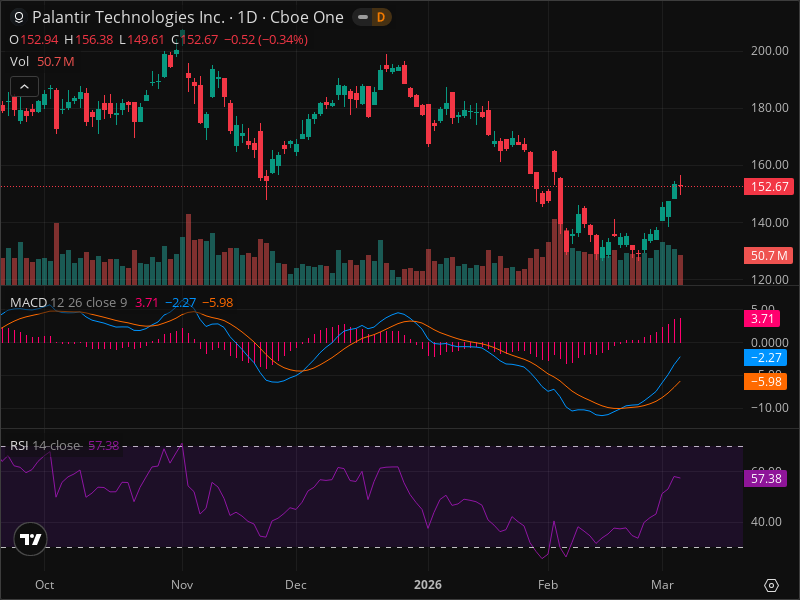Click the Oct label on time axis
Screen dimensions: 800x600
pyautogui.click(x=44, y=585)
